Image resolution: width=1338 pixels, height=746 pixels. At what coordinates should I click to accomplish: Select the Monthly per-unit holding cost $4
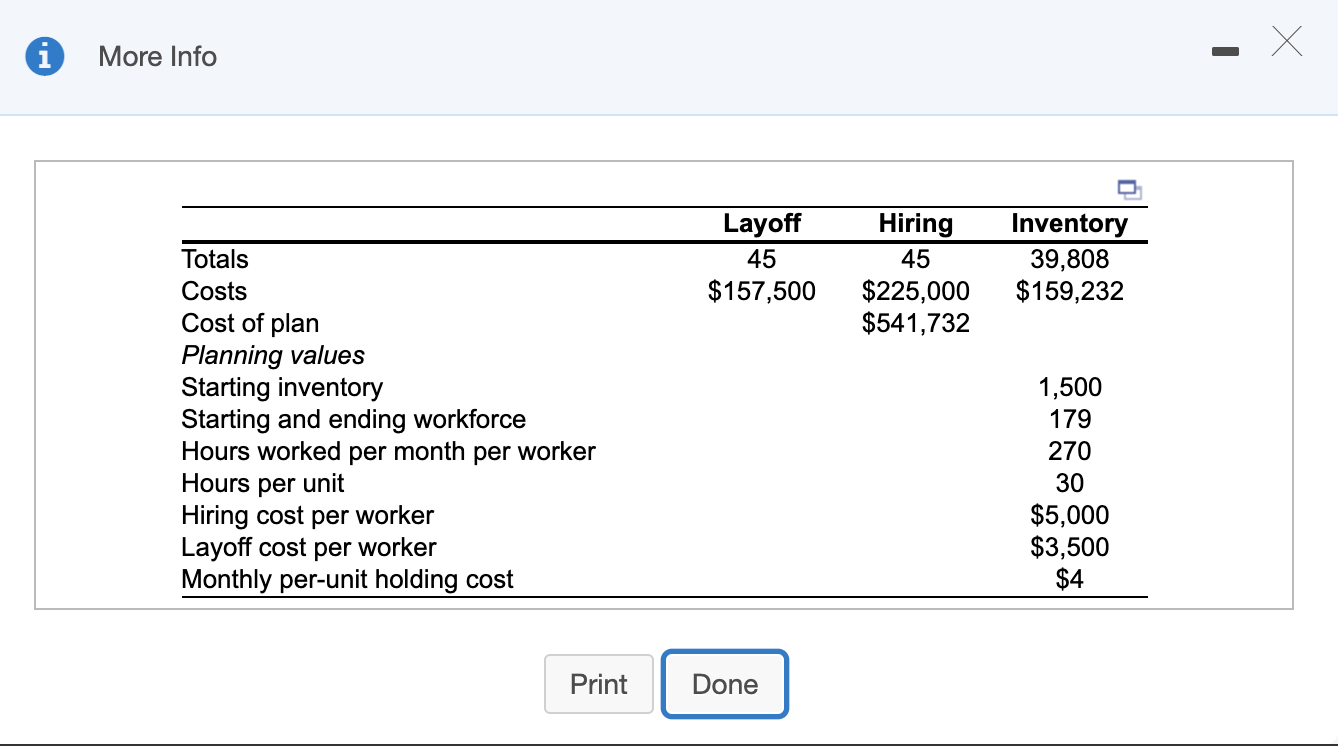pyautogui.click(x=1069, y=579)
